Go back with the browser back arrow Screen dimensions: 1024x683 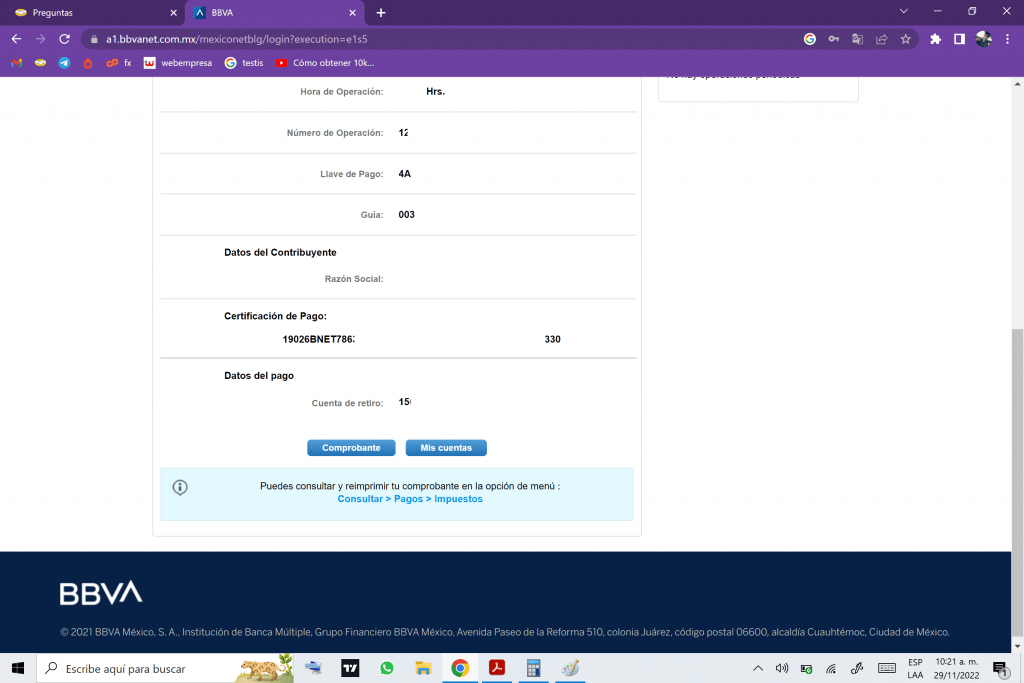click(16, 39)
